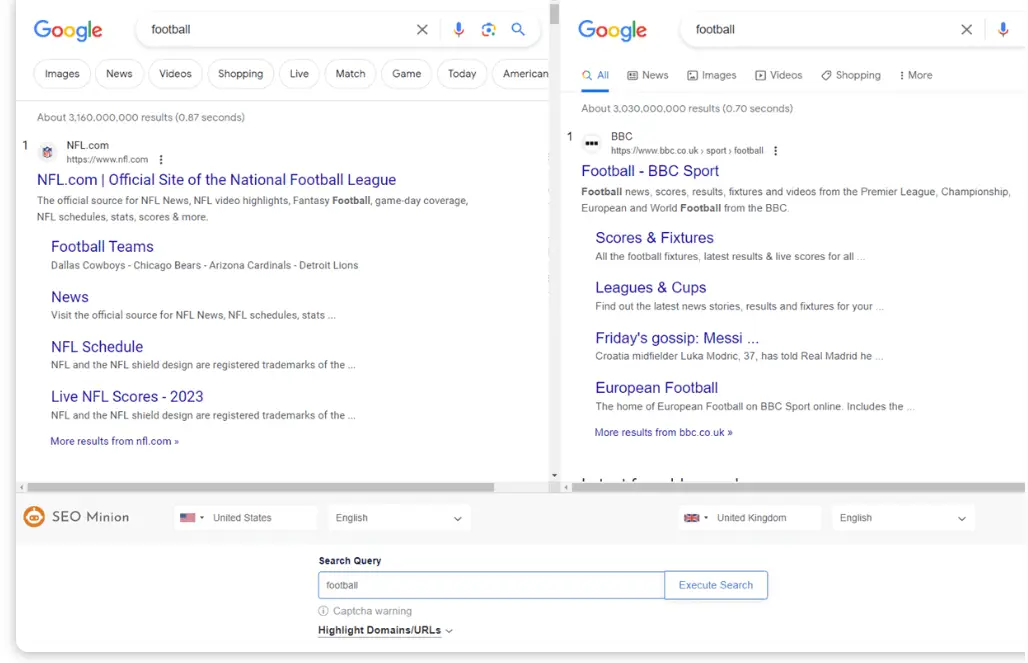
Task: Clear the right pane search box
Action: [x=966, y=30]
